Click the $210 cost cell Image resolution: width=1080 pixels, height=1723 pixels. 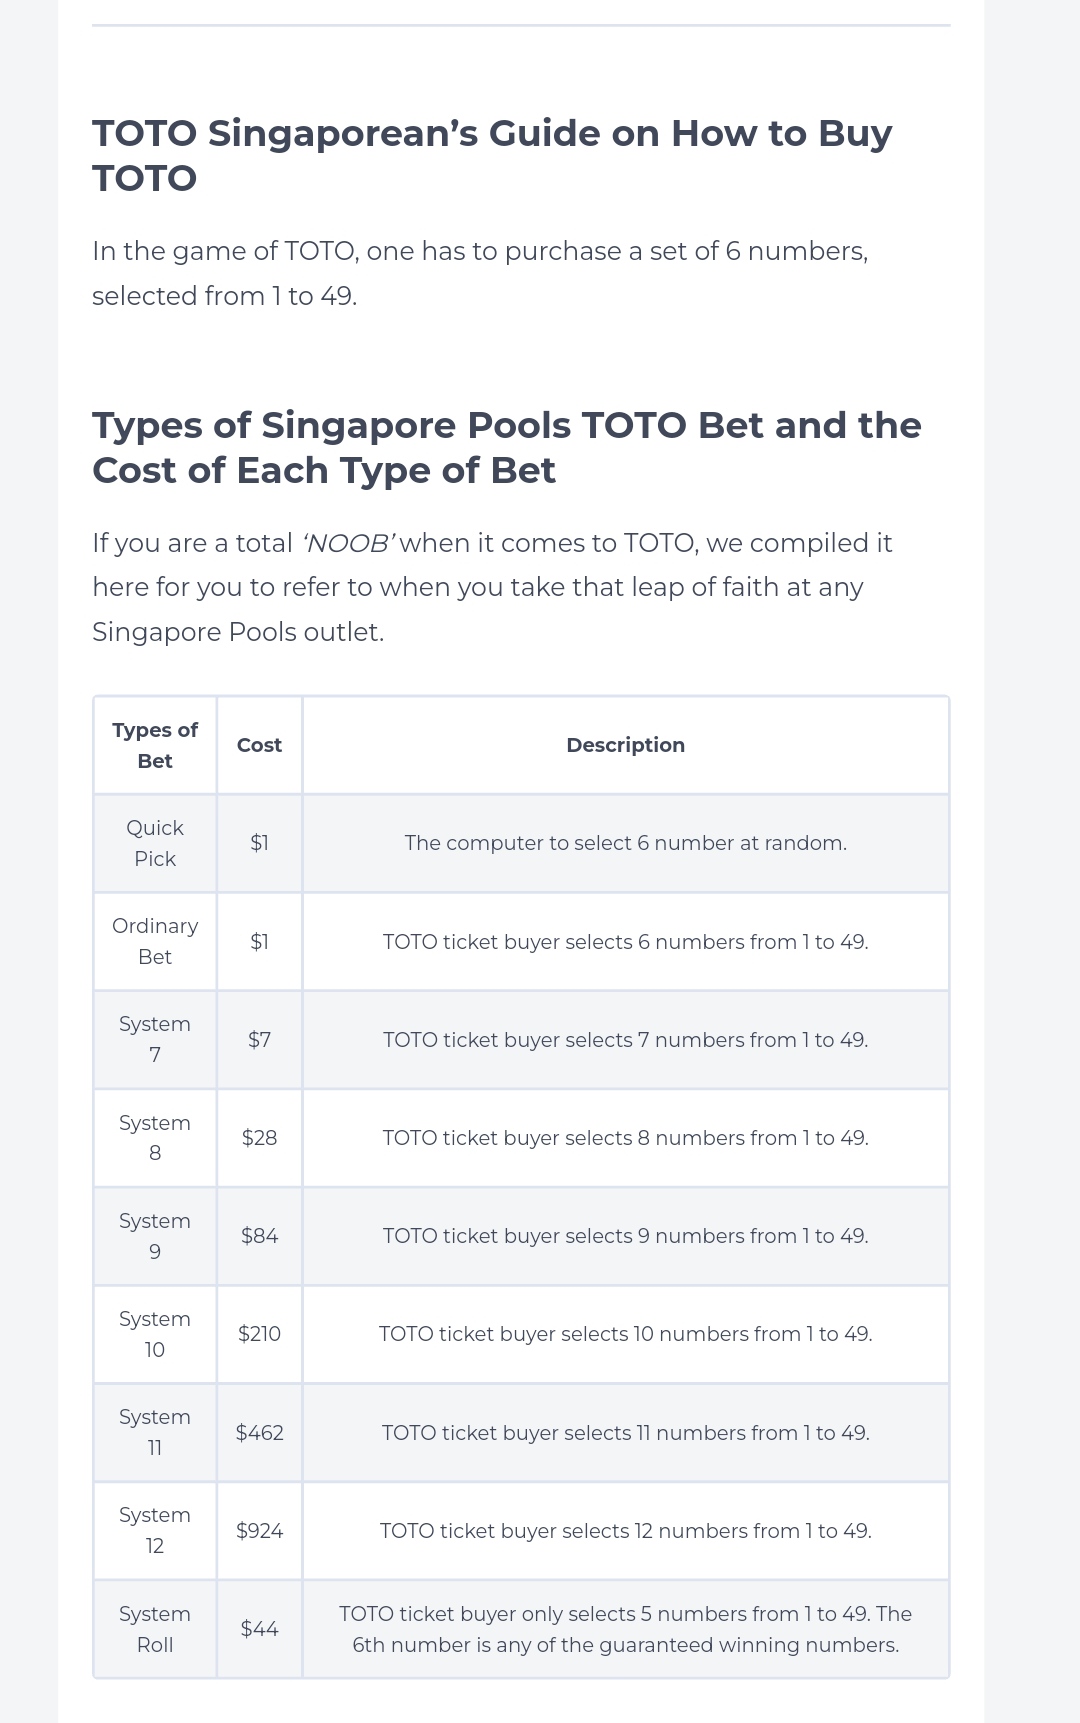259,1334
